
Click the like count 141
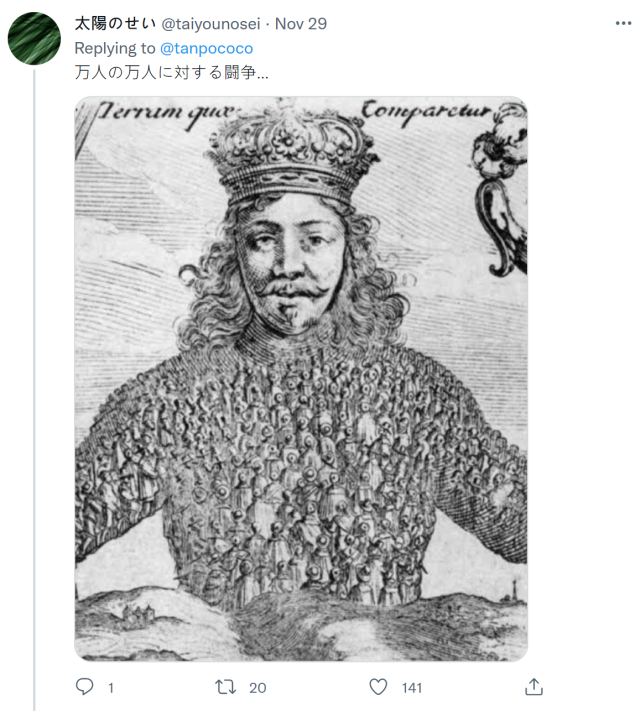click(412, 688)
